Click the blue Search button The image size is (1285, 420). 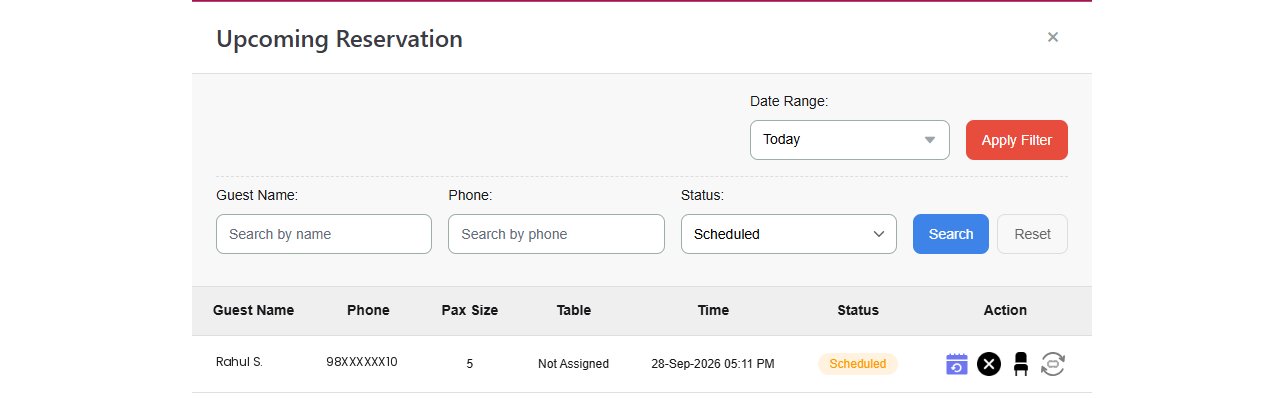point(951,234)
